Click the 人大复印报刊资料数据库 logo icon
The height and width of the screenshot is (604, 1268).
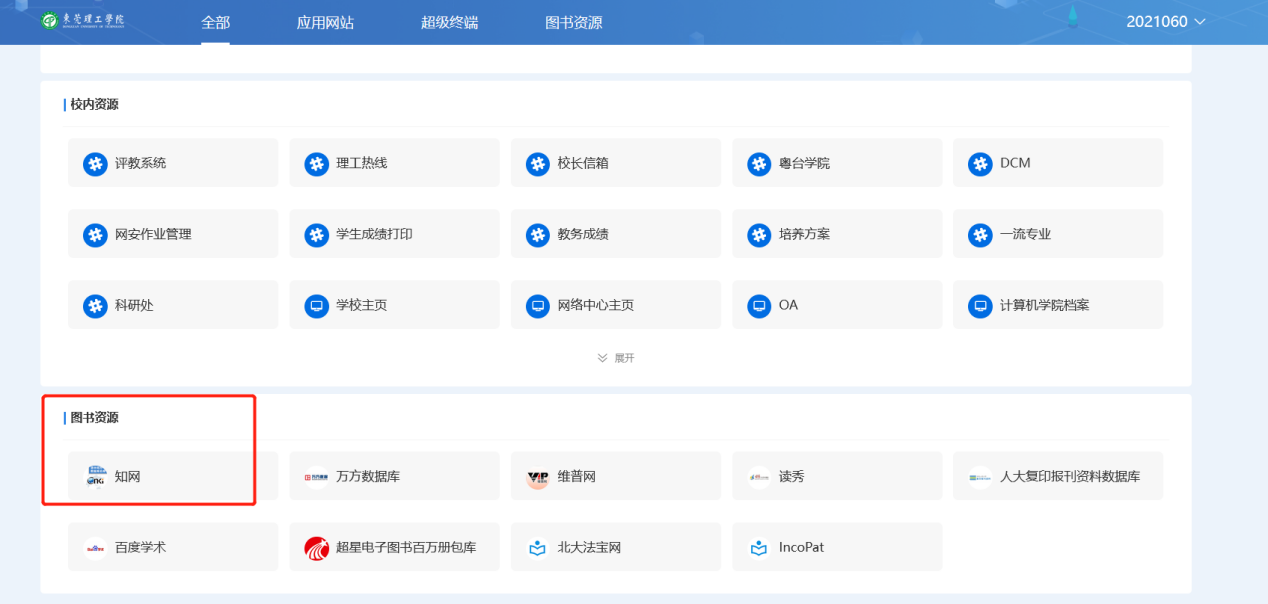[980, 477]
